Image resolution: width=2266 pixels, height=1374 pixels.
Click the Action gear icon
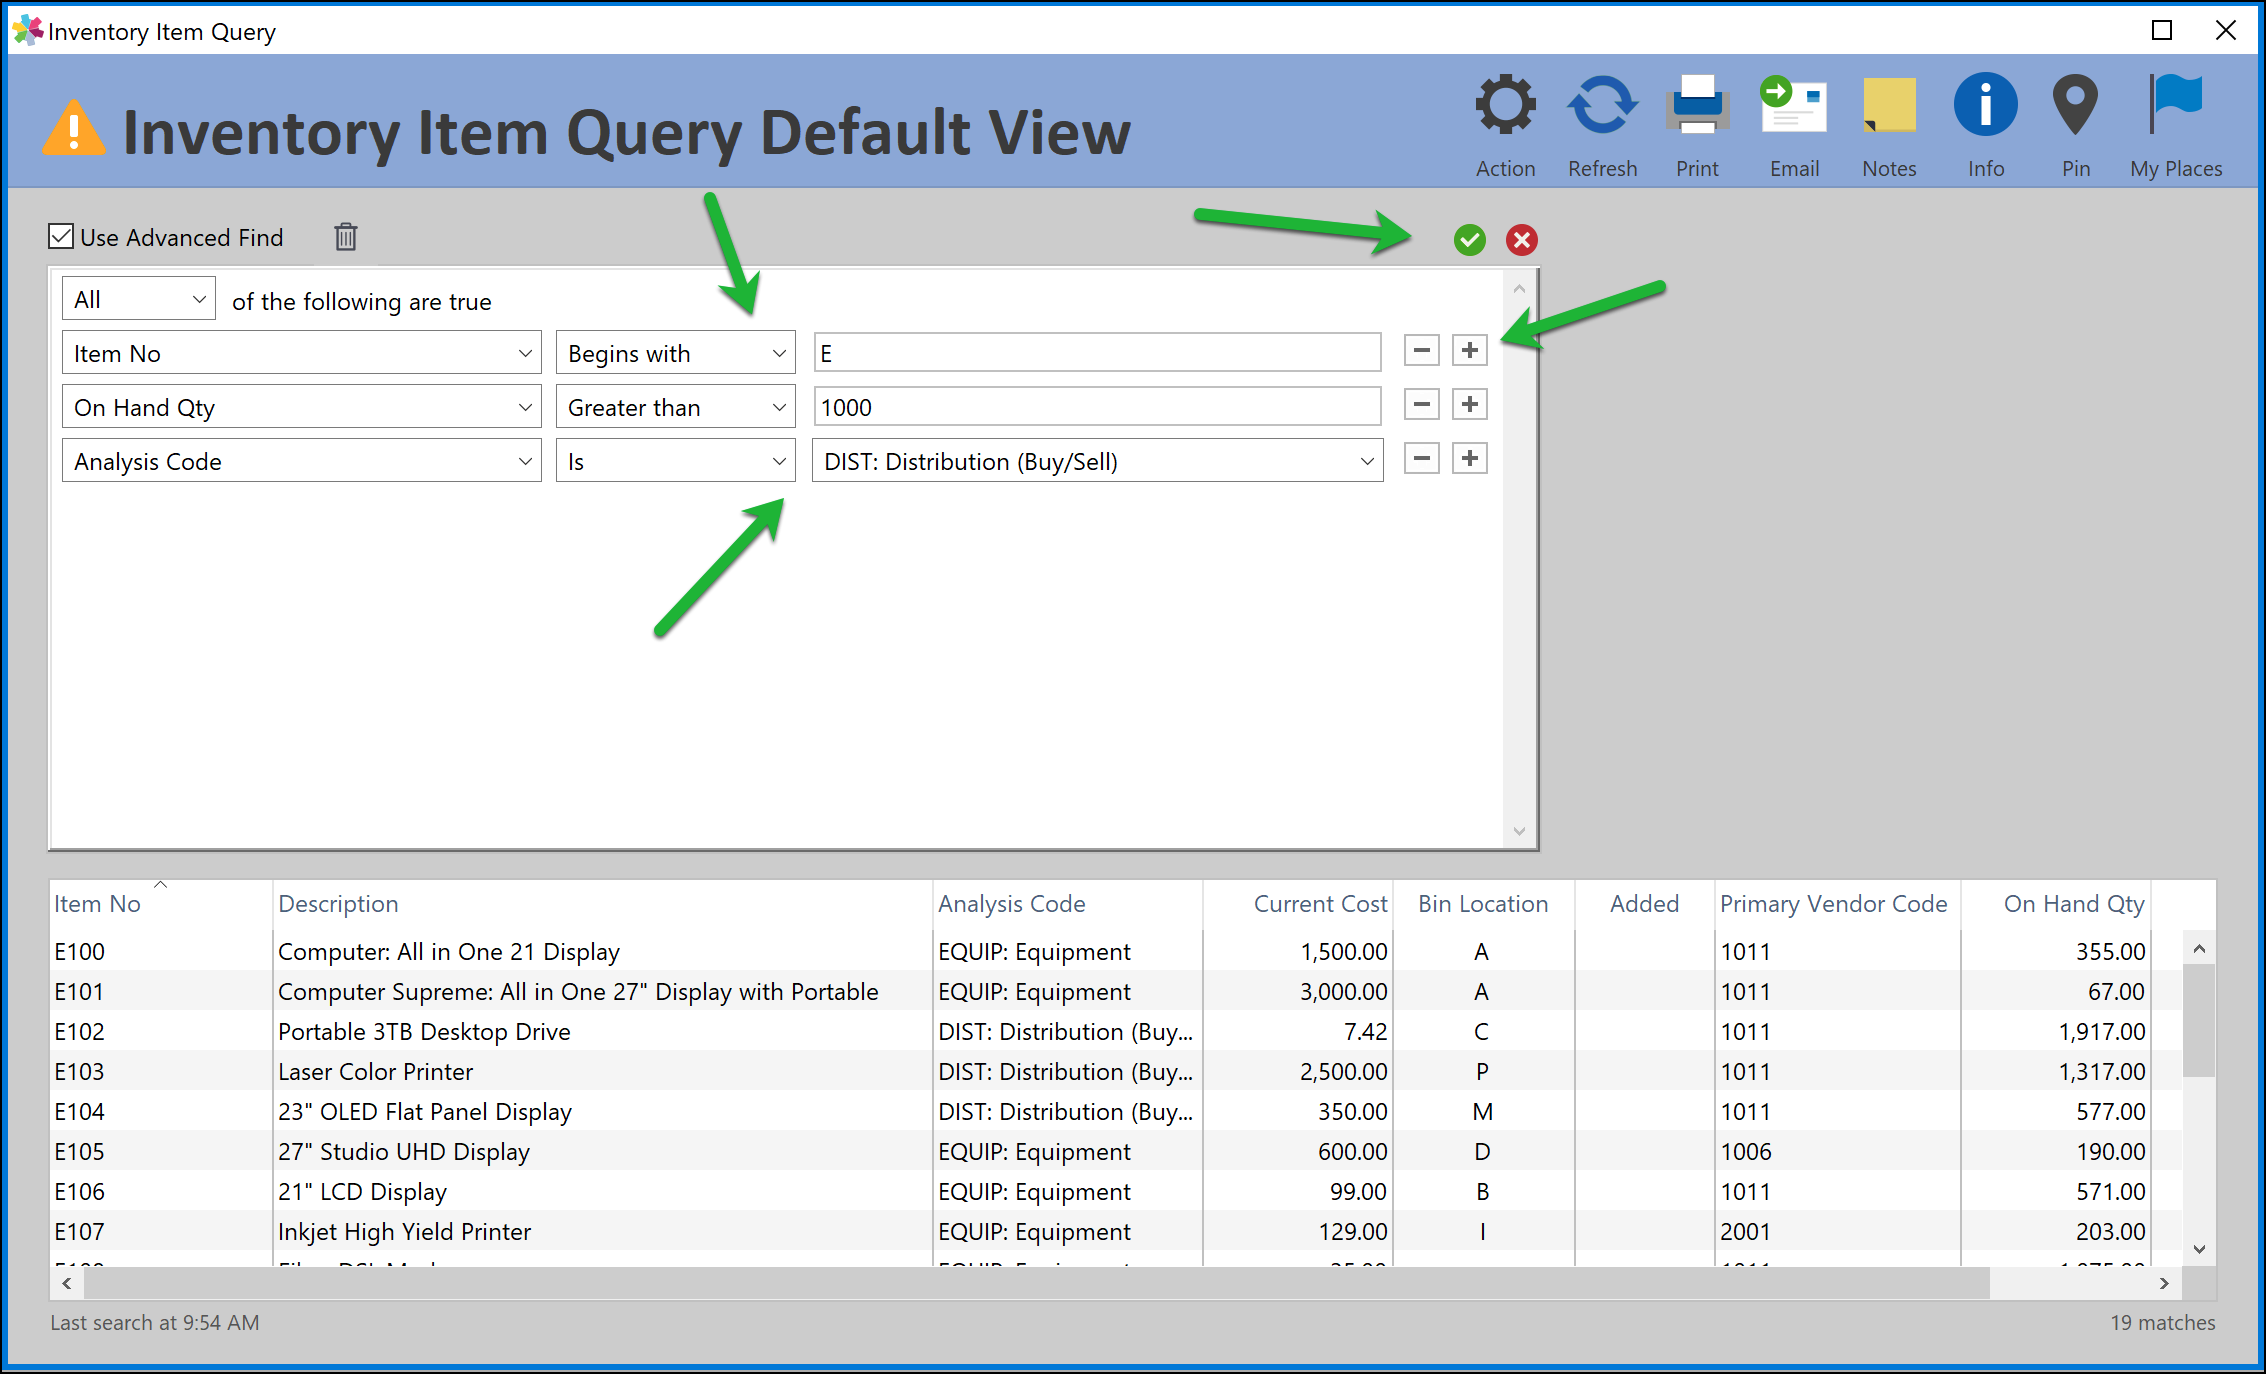1505,103
